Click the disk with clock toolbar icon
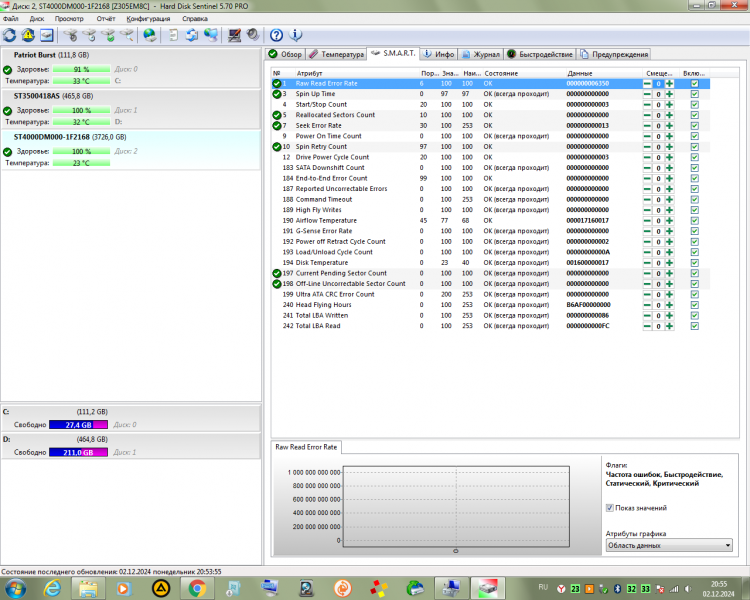Image resolution: width=750 pixels, height=600 pixels. [89, 35]
